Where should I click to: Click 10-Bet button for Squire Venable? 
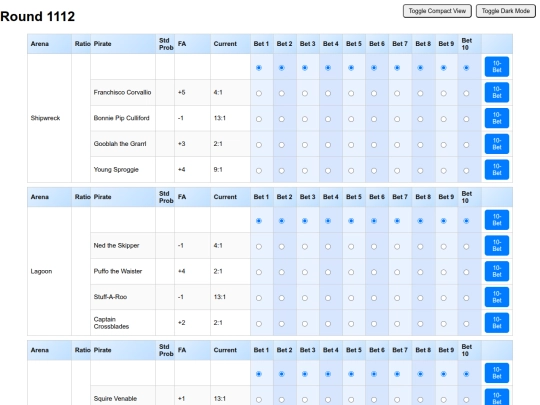click(x=497, y=397)
